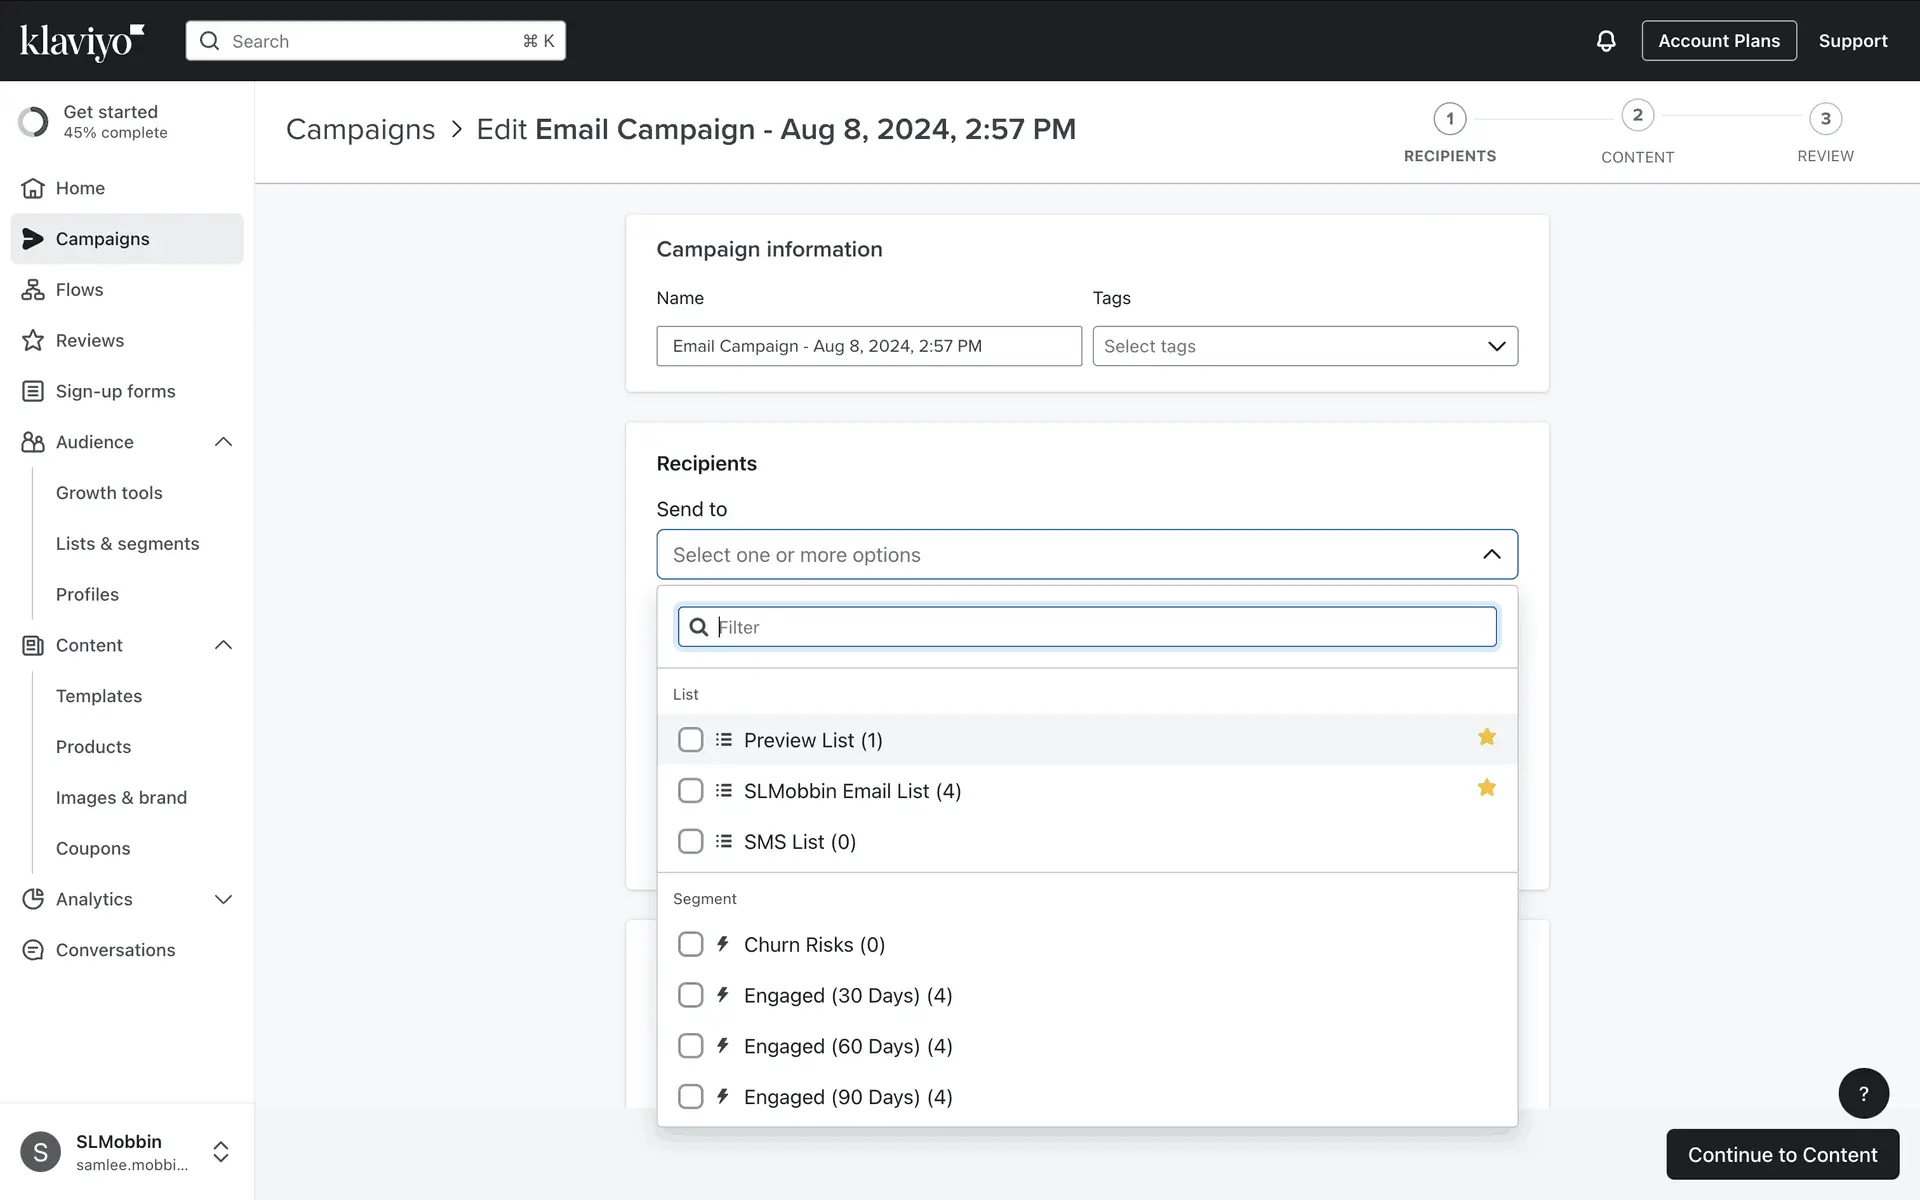Click Continue to Content button
1920x1200 pixels.
[x=1782, y=1155]
